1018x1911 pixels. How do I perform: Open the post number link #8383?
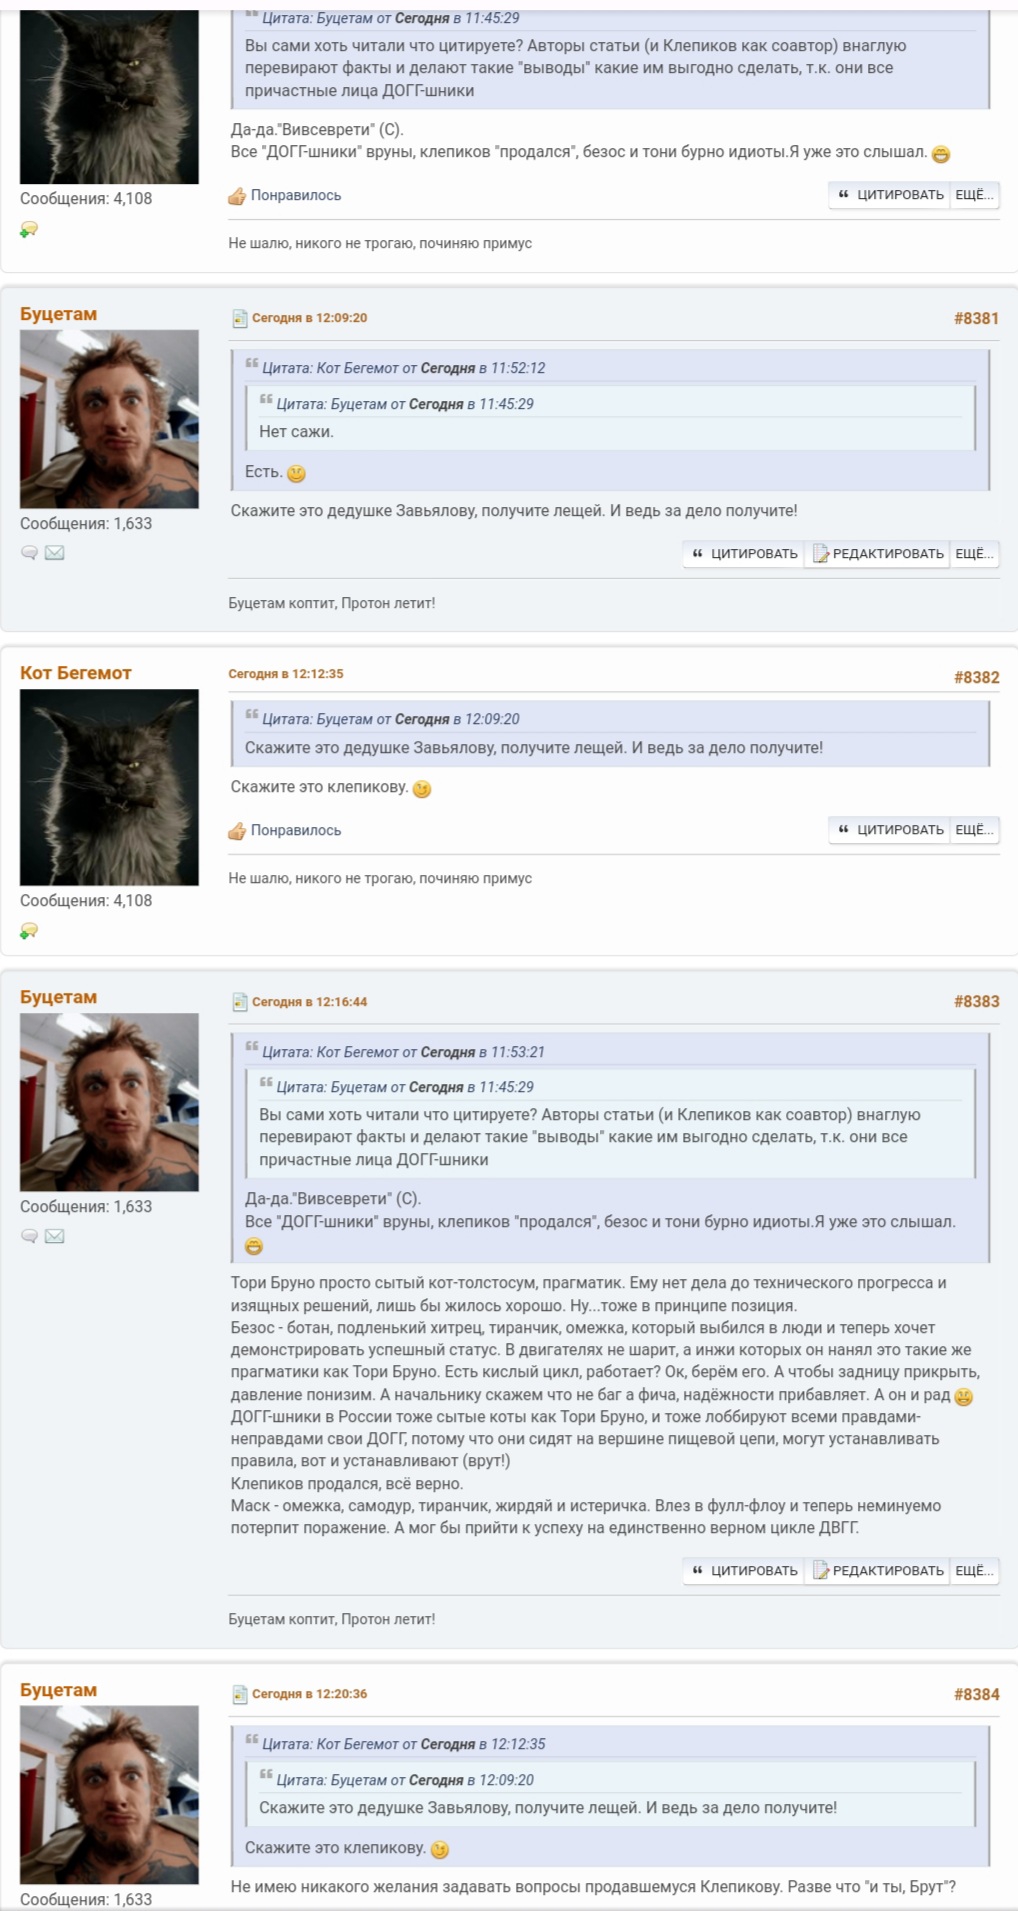(976, 1001)
